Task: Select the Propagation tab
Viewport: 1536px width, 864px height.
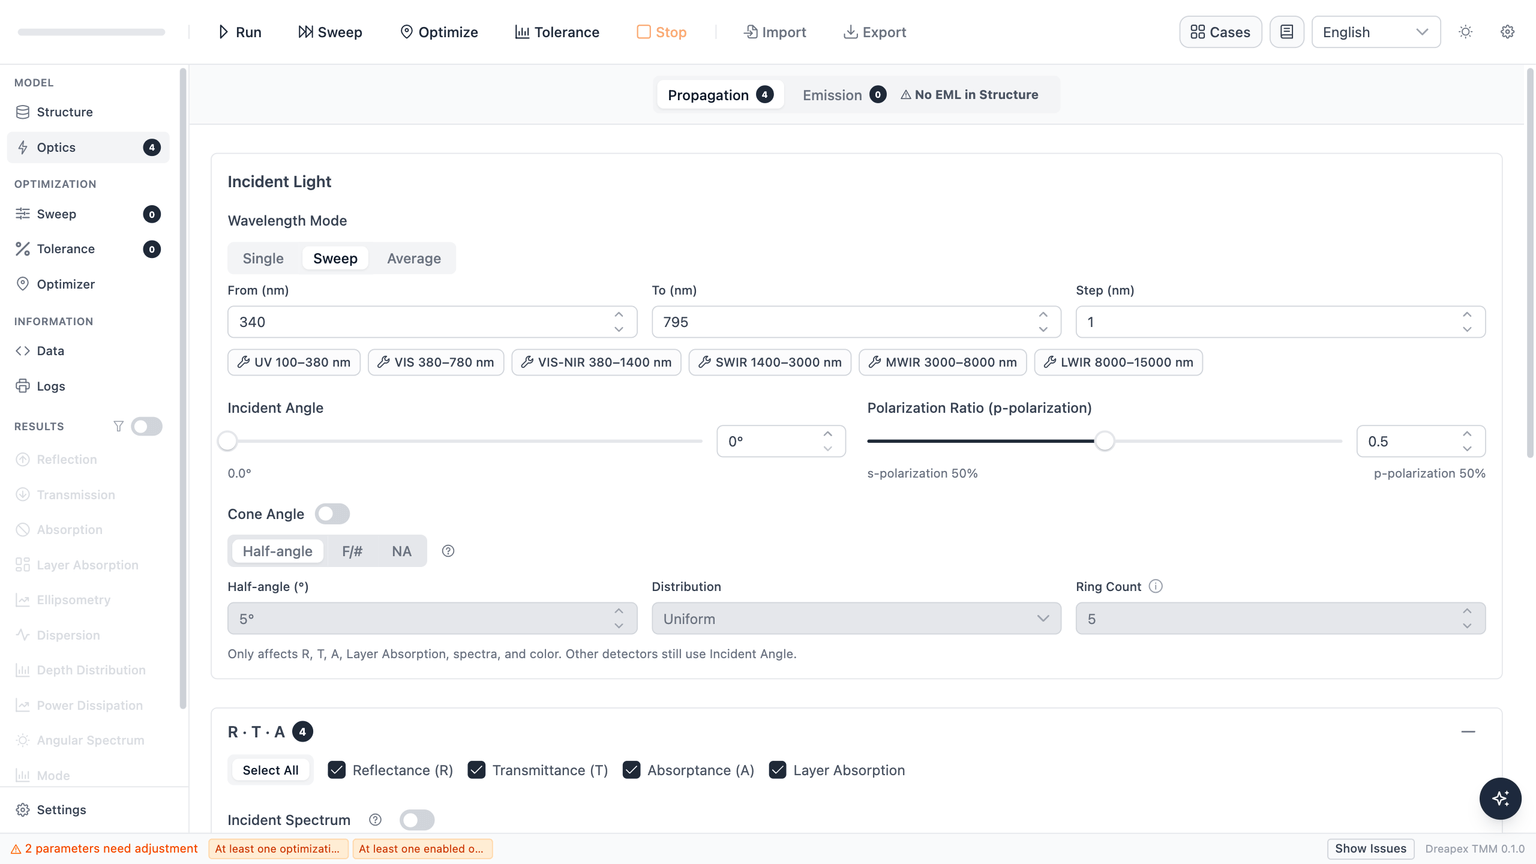Action: click(720, 95)
